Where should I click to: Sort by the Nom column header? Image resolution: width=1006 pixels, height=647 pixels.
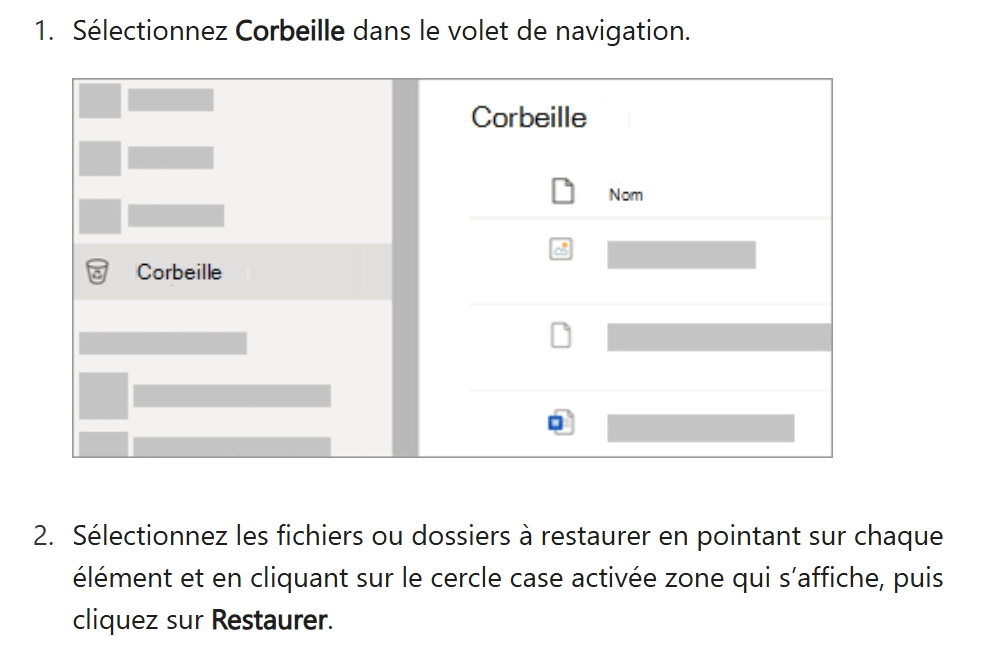pos(626,194)
